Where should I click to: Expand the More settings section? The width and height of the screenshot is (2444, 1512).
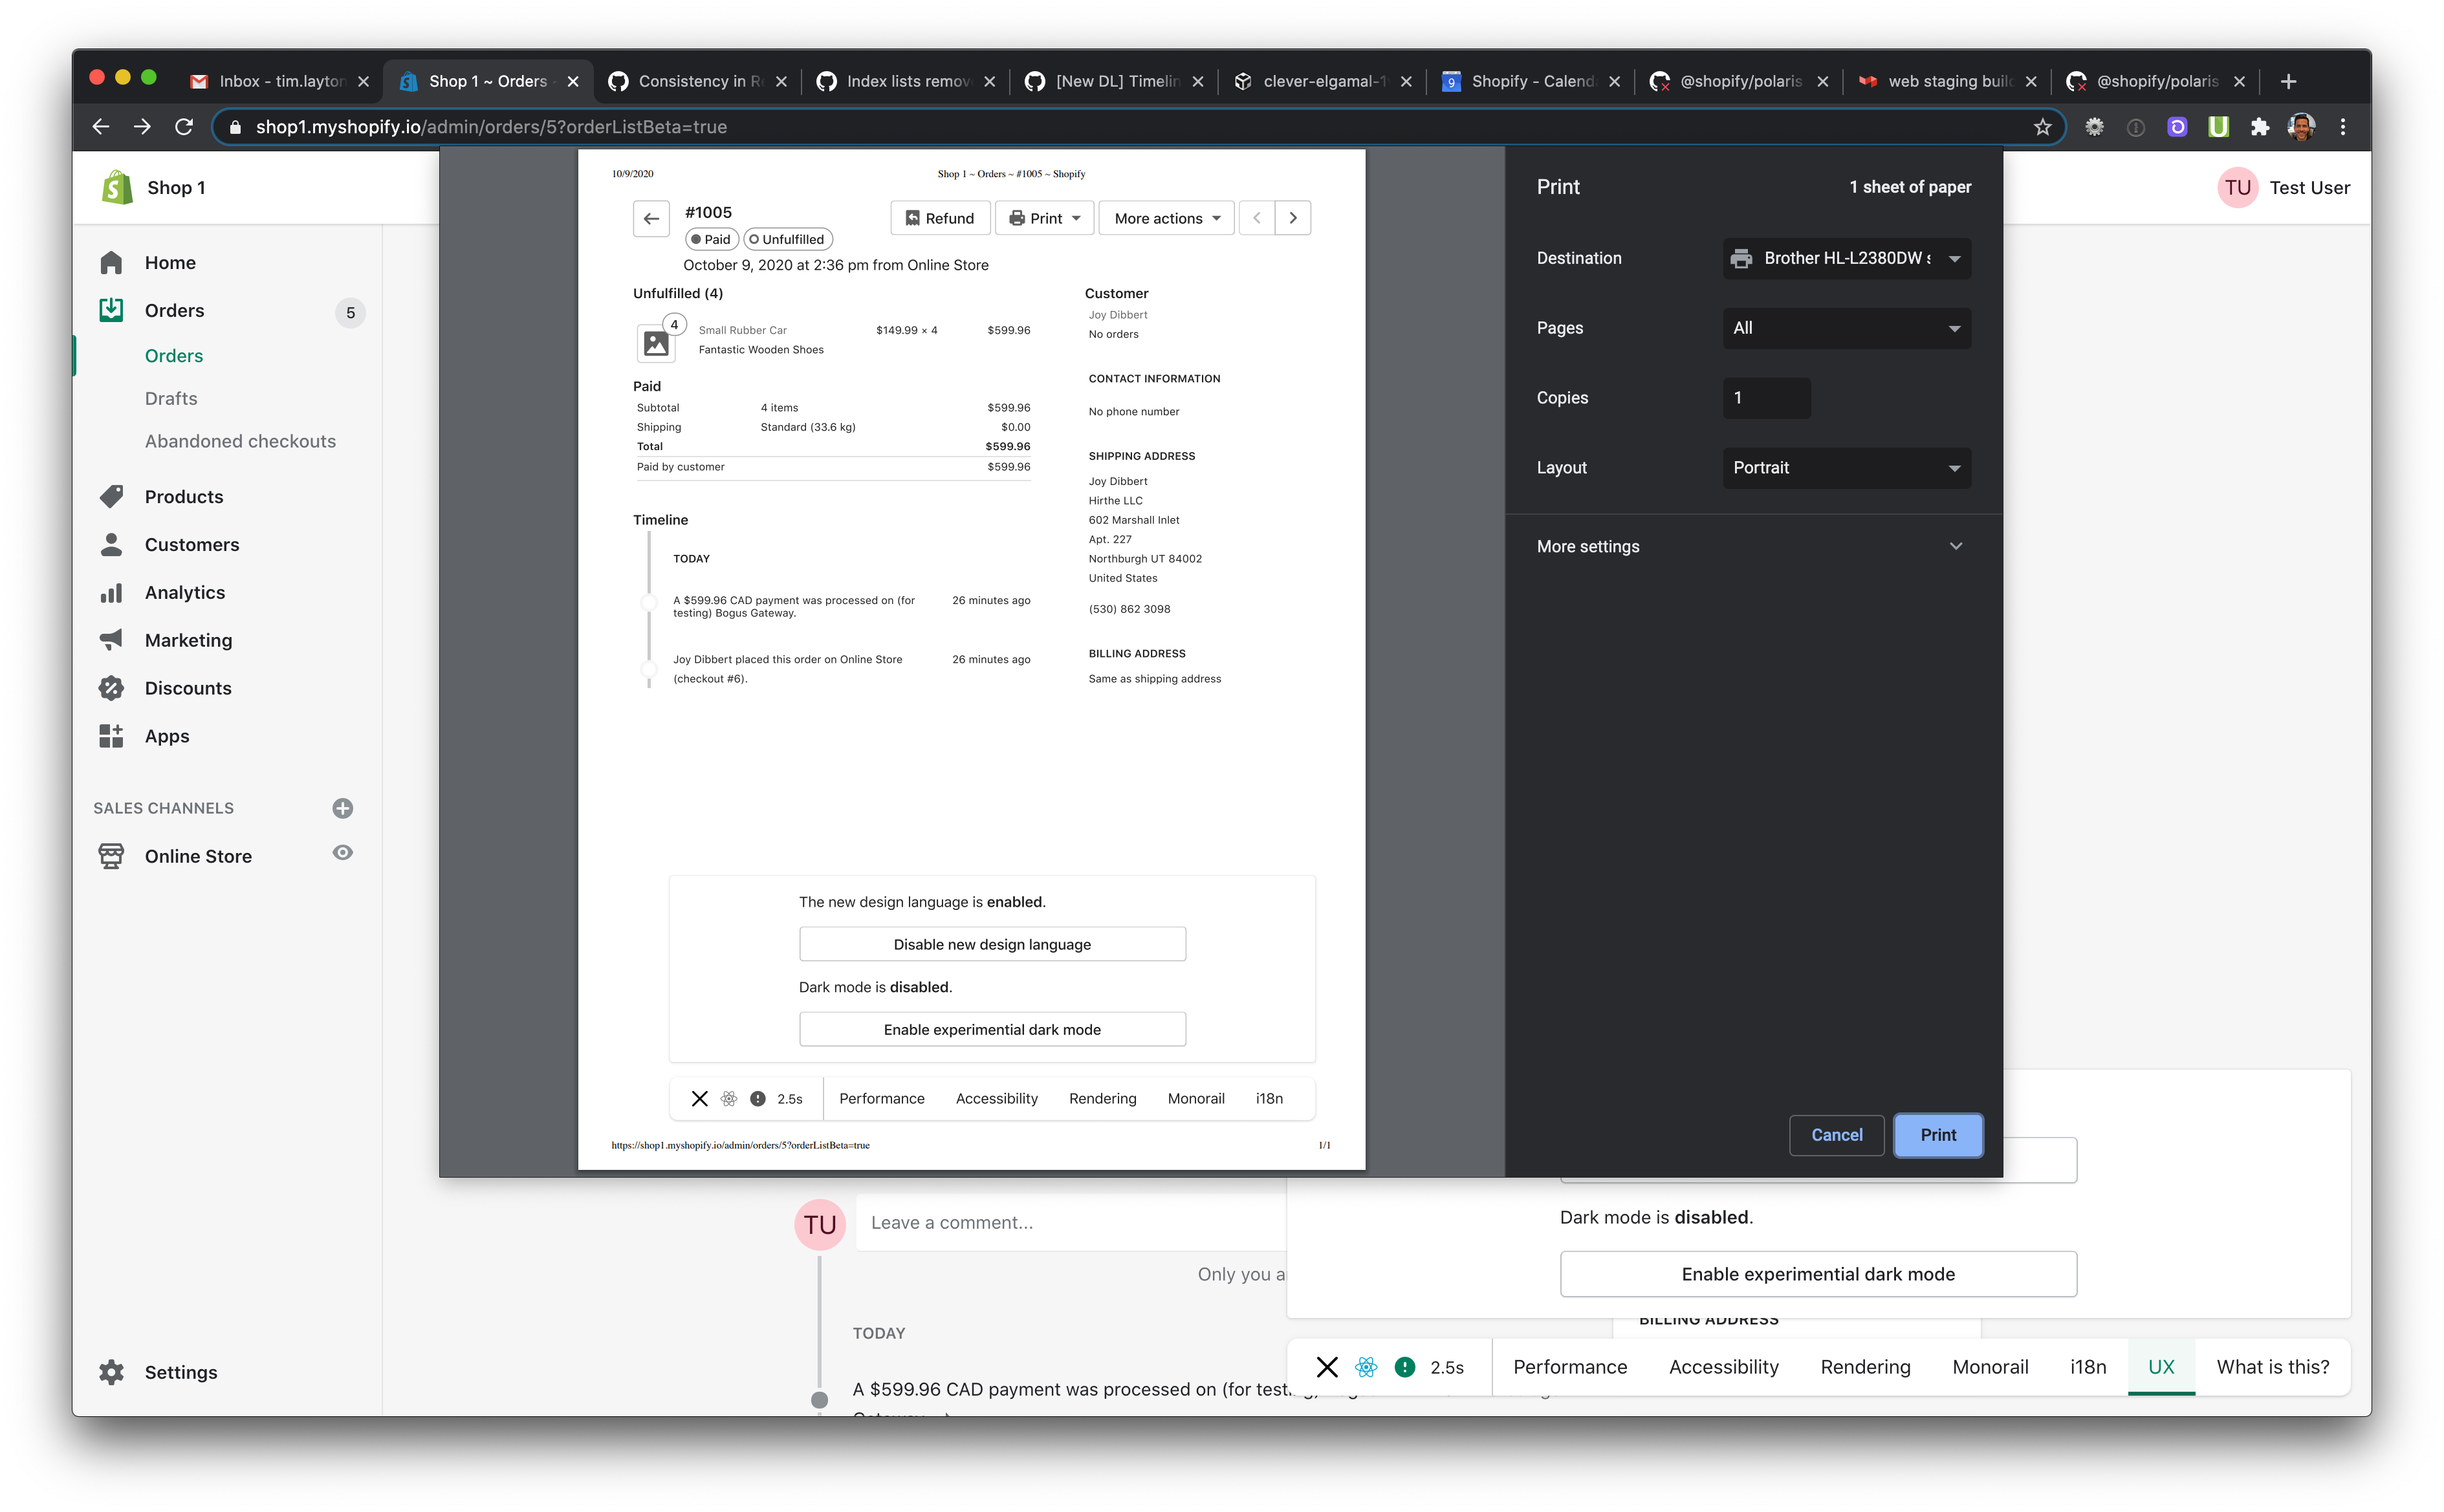click(1748, 546)
